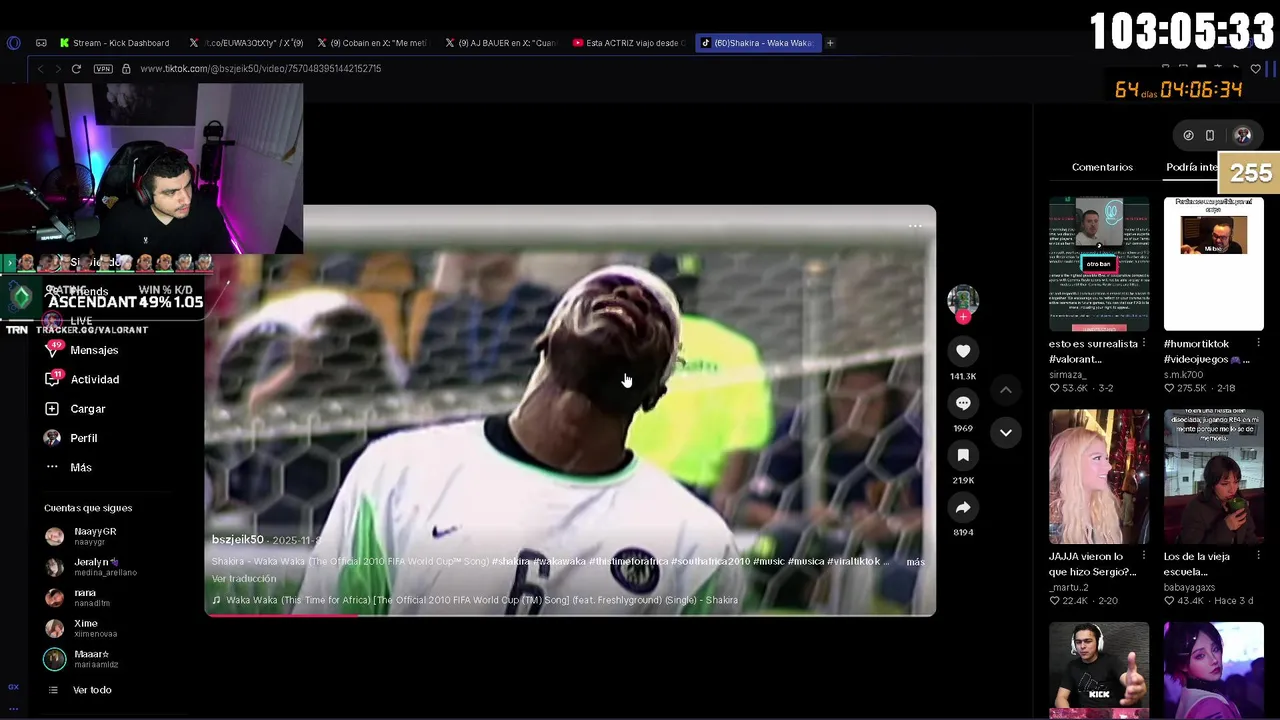Expand the caption with más
Image resolution: width=1280 pixels, height=720 pixels.
(x=915, y=562)
